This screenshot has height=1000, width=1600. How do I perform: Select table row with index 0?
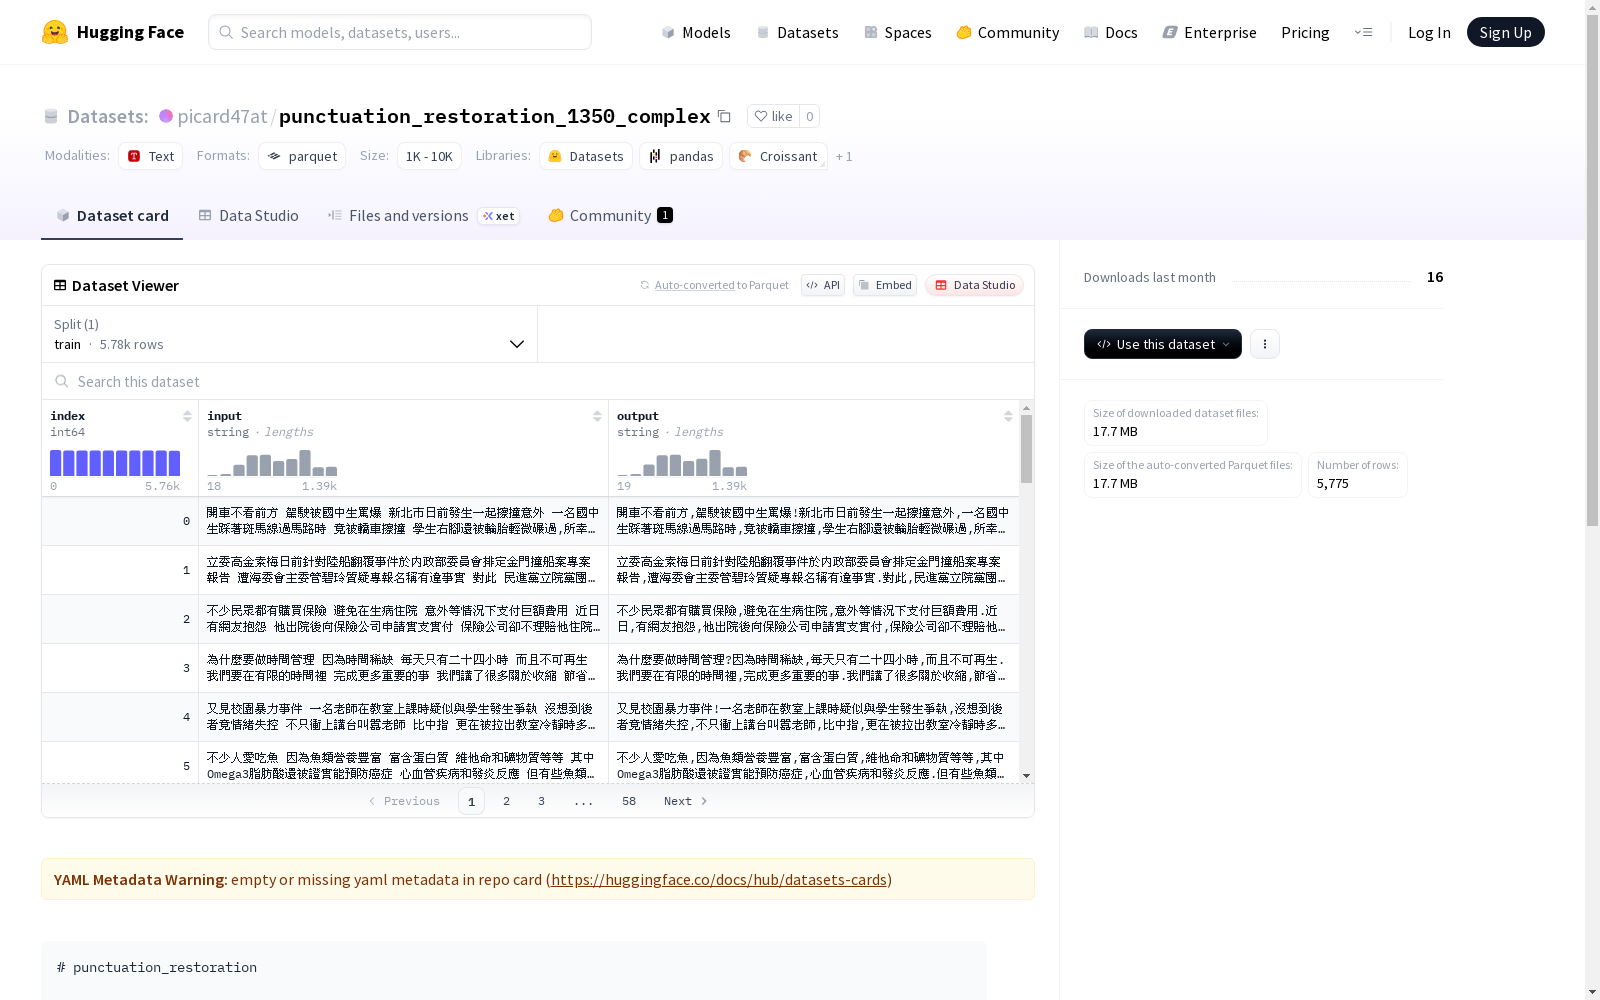point(530,521)
